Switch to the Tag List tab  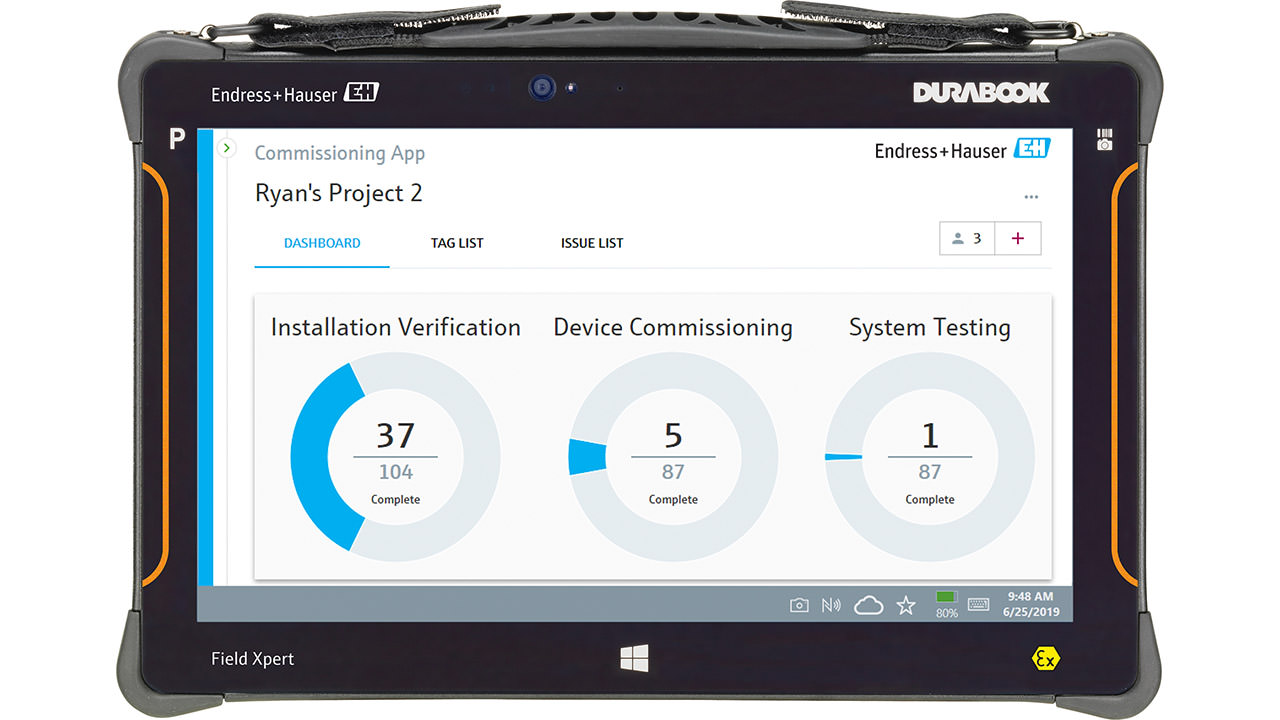click(457, 243)
